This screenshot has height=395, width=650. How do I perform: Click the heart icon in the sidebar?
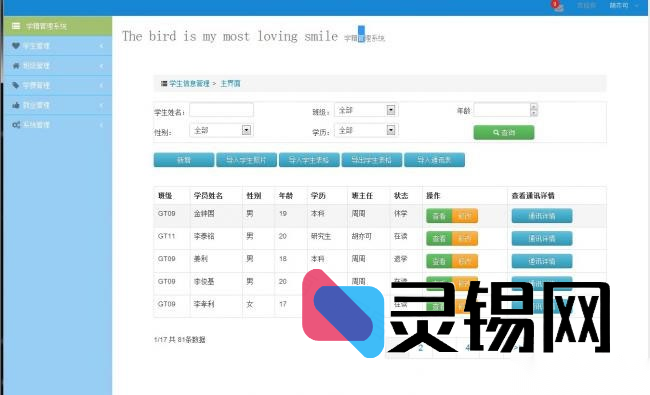tap(16, 46)
